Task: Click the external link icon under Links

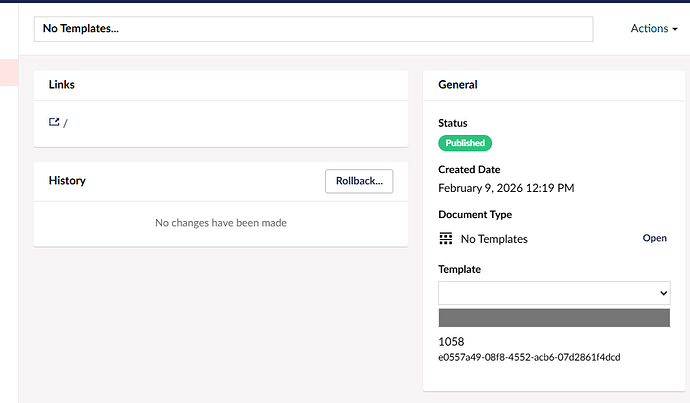Action: click(54, 122)
